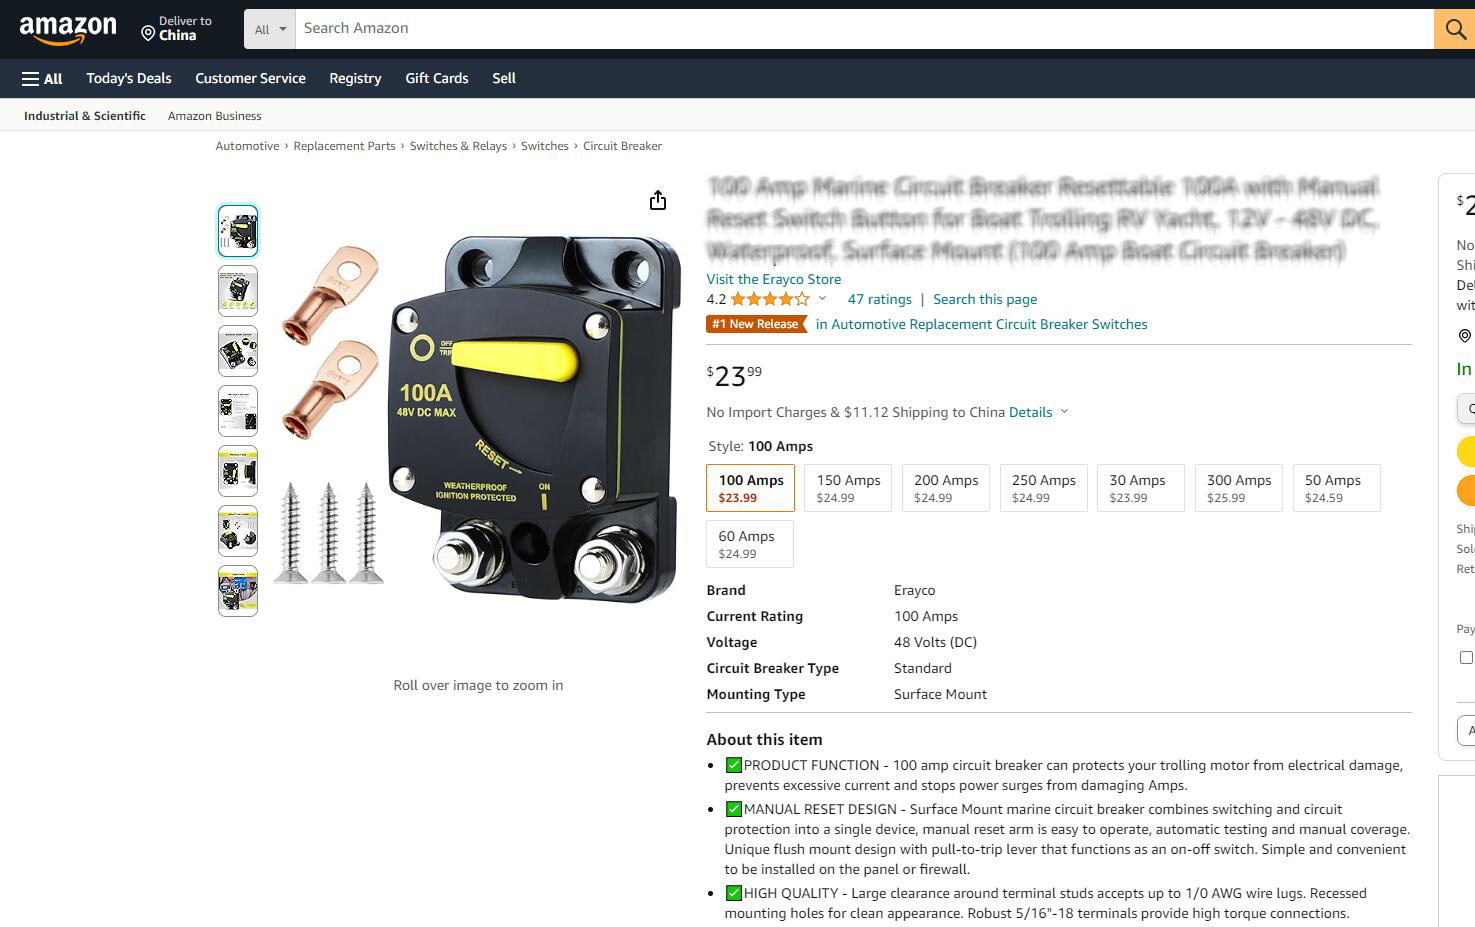
Task: Click the share icon above product image
Action: (x=658, y=201)
